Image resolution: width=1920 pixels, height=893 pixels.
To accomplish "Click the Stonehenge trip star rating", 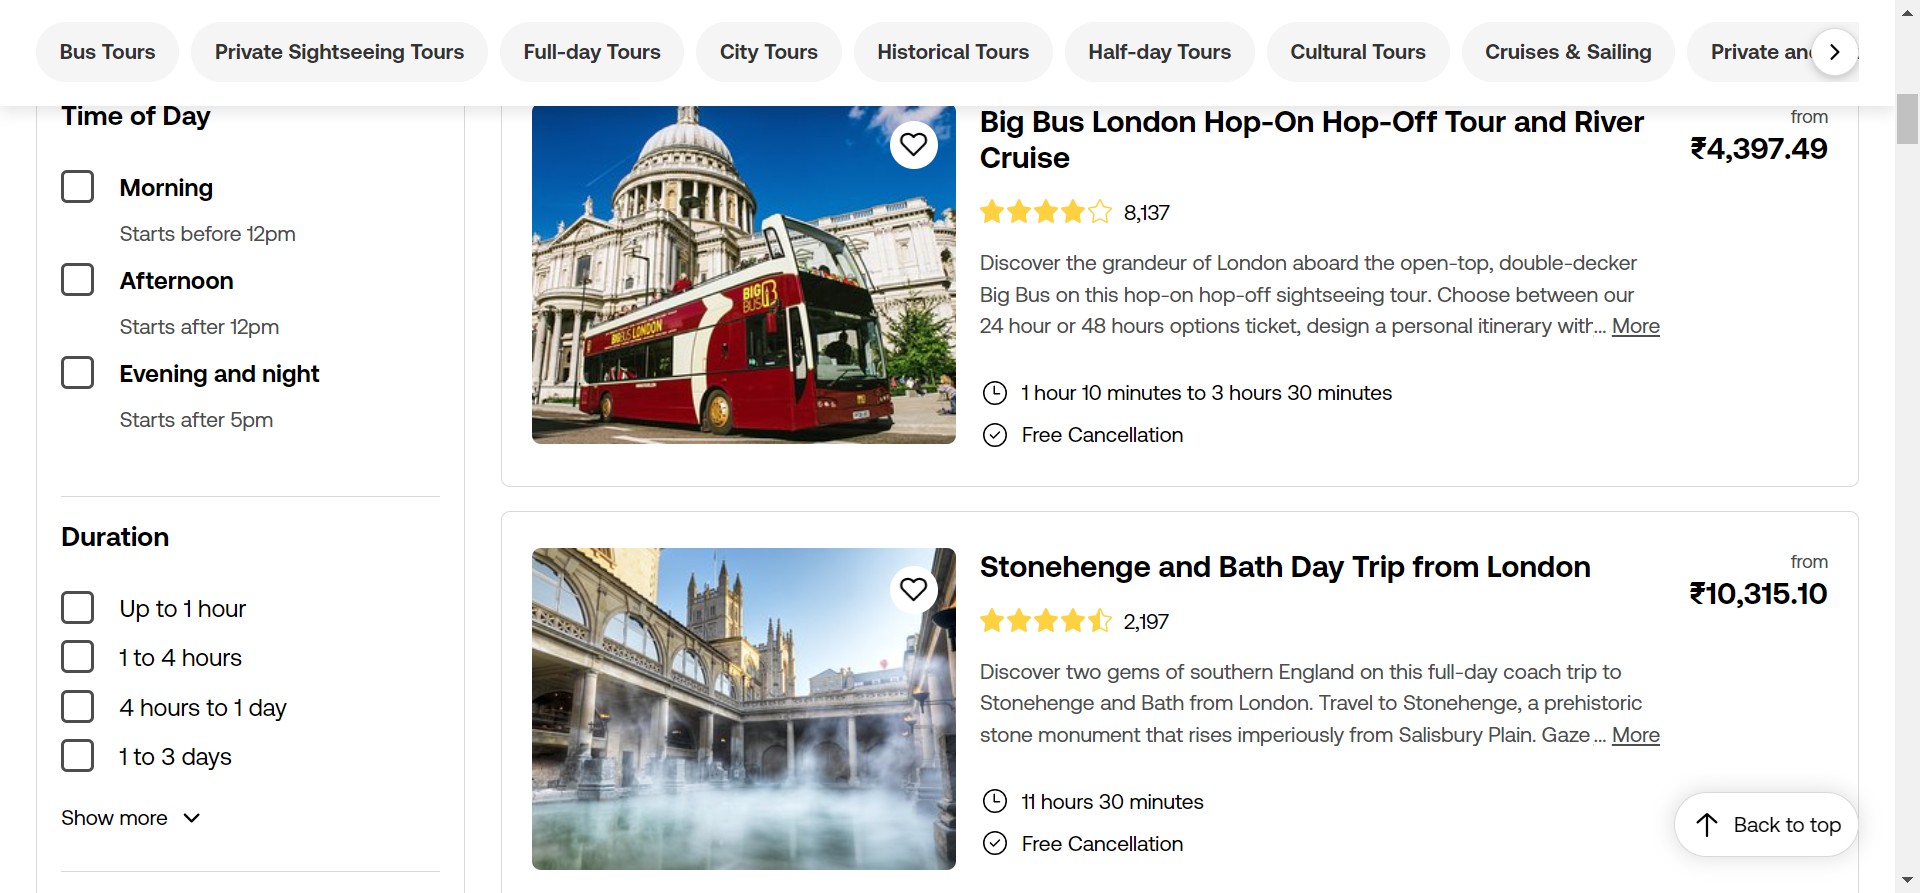I will point(1045,621).
